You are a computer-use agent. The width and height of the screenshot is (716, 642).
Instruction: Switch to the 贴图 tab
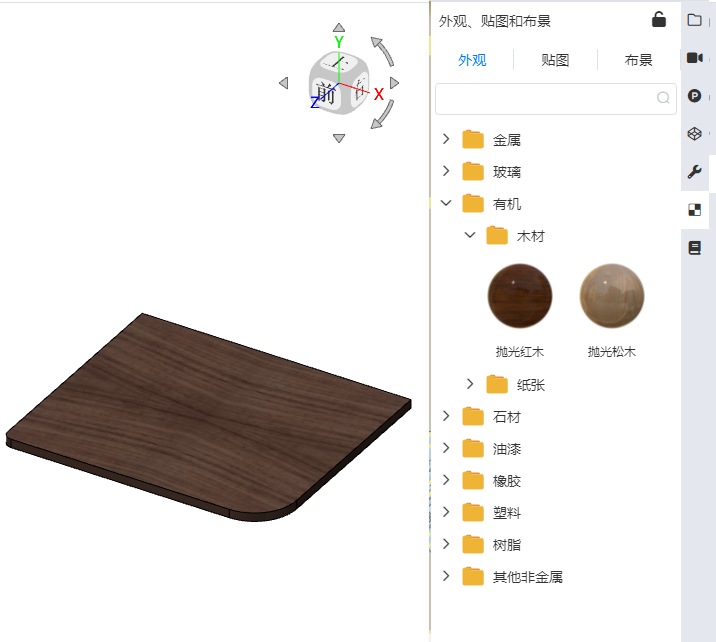(555, 60)
